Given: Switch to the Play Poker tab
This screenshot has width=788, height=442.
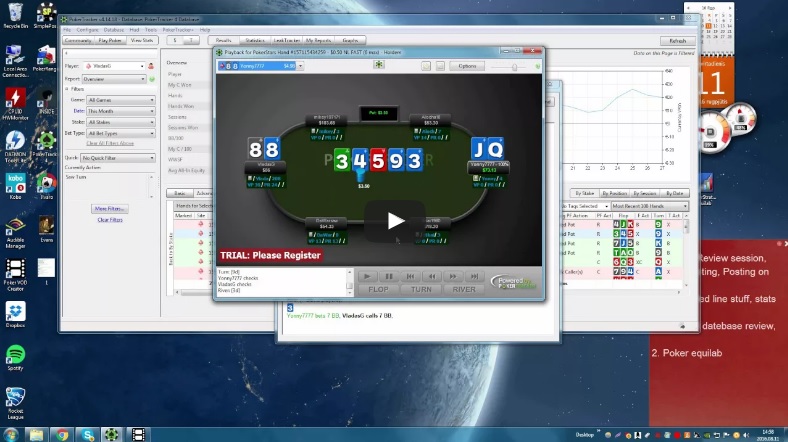Looking at the screenshot, I should click(x=110, y=40).
